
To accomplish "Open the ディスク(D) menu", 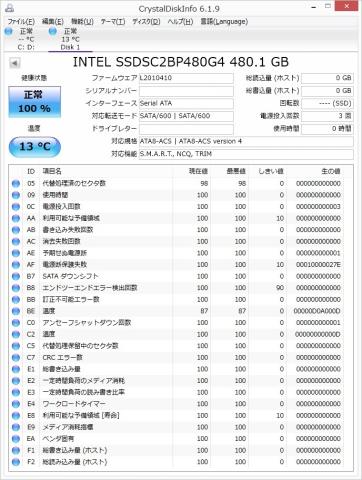I will click(146, 22).
